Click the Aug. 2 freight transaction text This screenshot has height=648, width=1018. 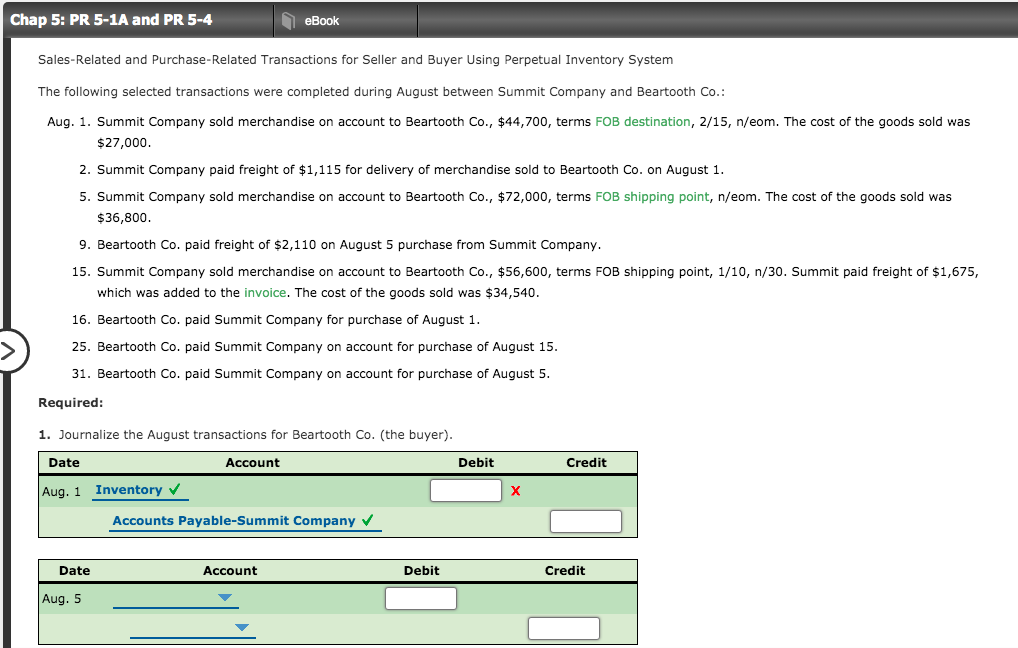point(410,169)
